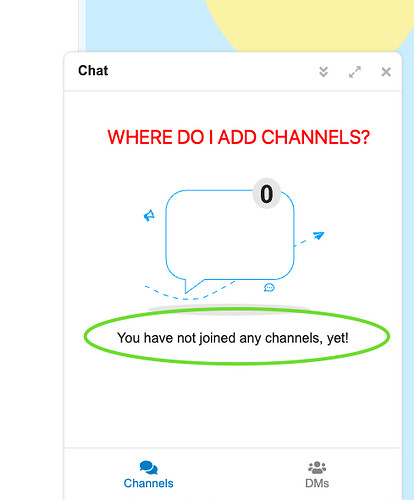Click the Chat panel title
Image resolution: width=414 pixels, height=500 pixels.
pyautogui.click(x=93, y=71)
